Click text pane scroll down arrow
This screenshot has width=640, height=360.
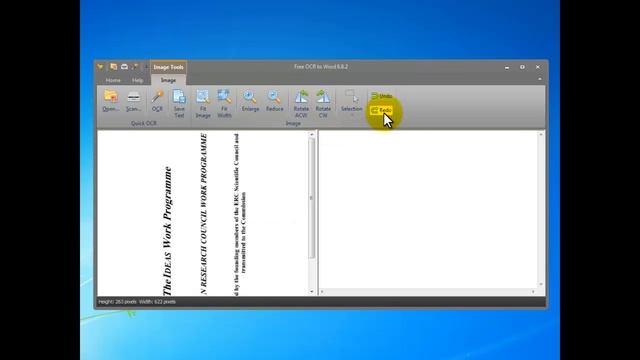click(x=541, y=284)
